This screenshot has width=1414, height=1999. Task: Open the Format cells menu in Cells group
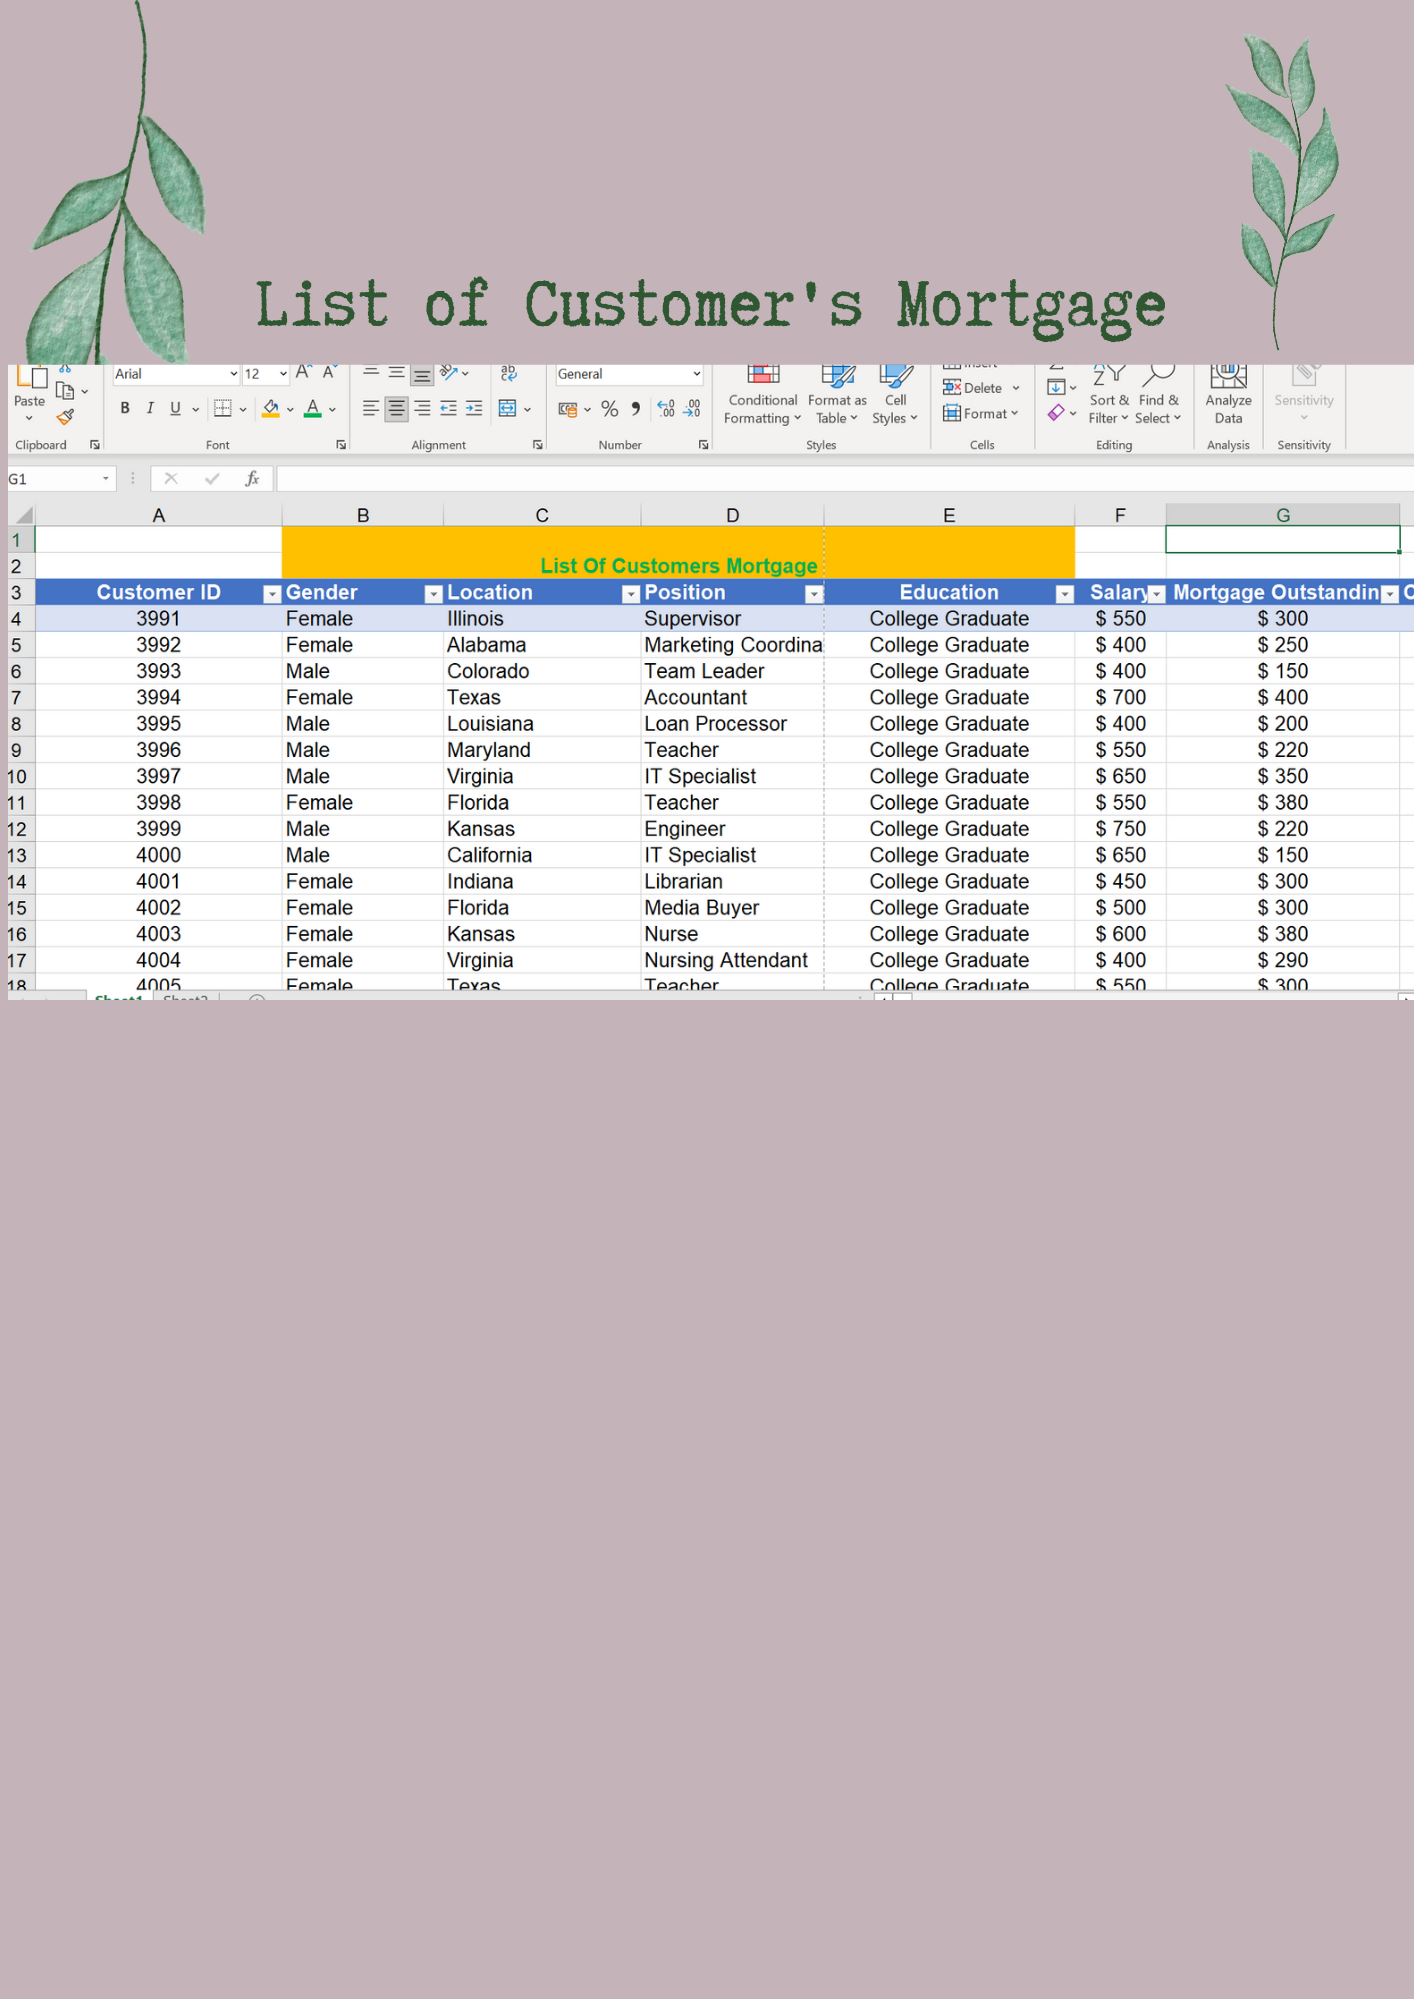tap(981, 413)
